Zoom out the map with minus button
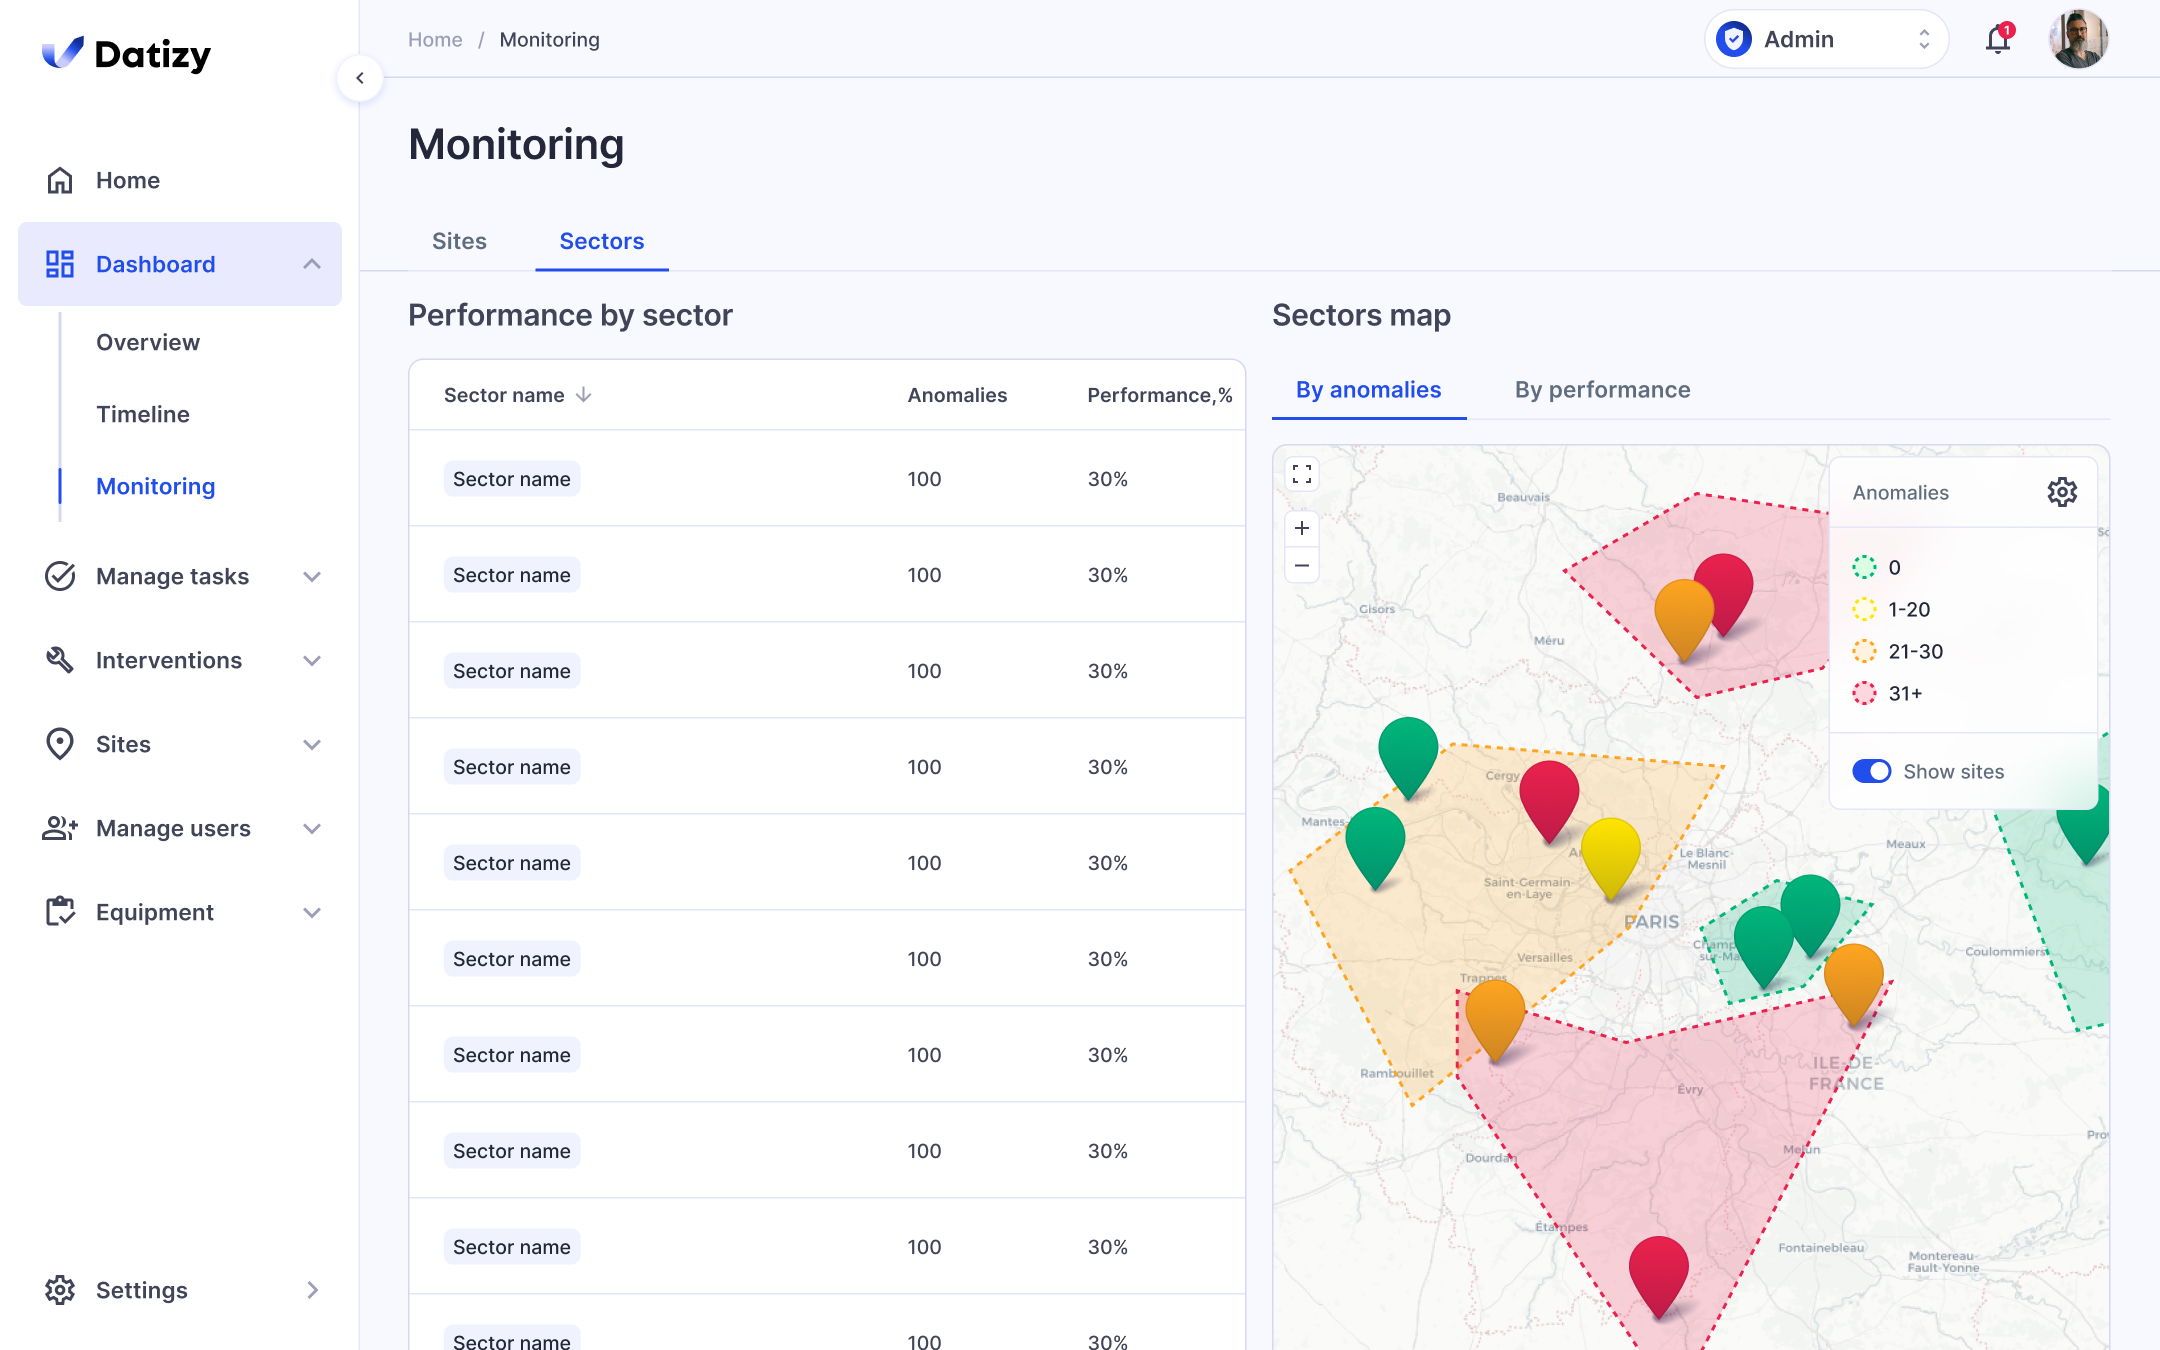 click(x=1302, y=566)
